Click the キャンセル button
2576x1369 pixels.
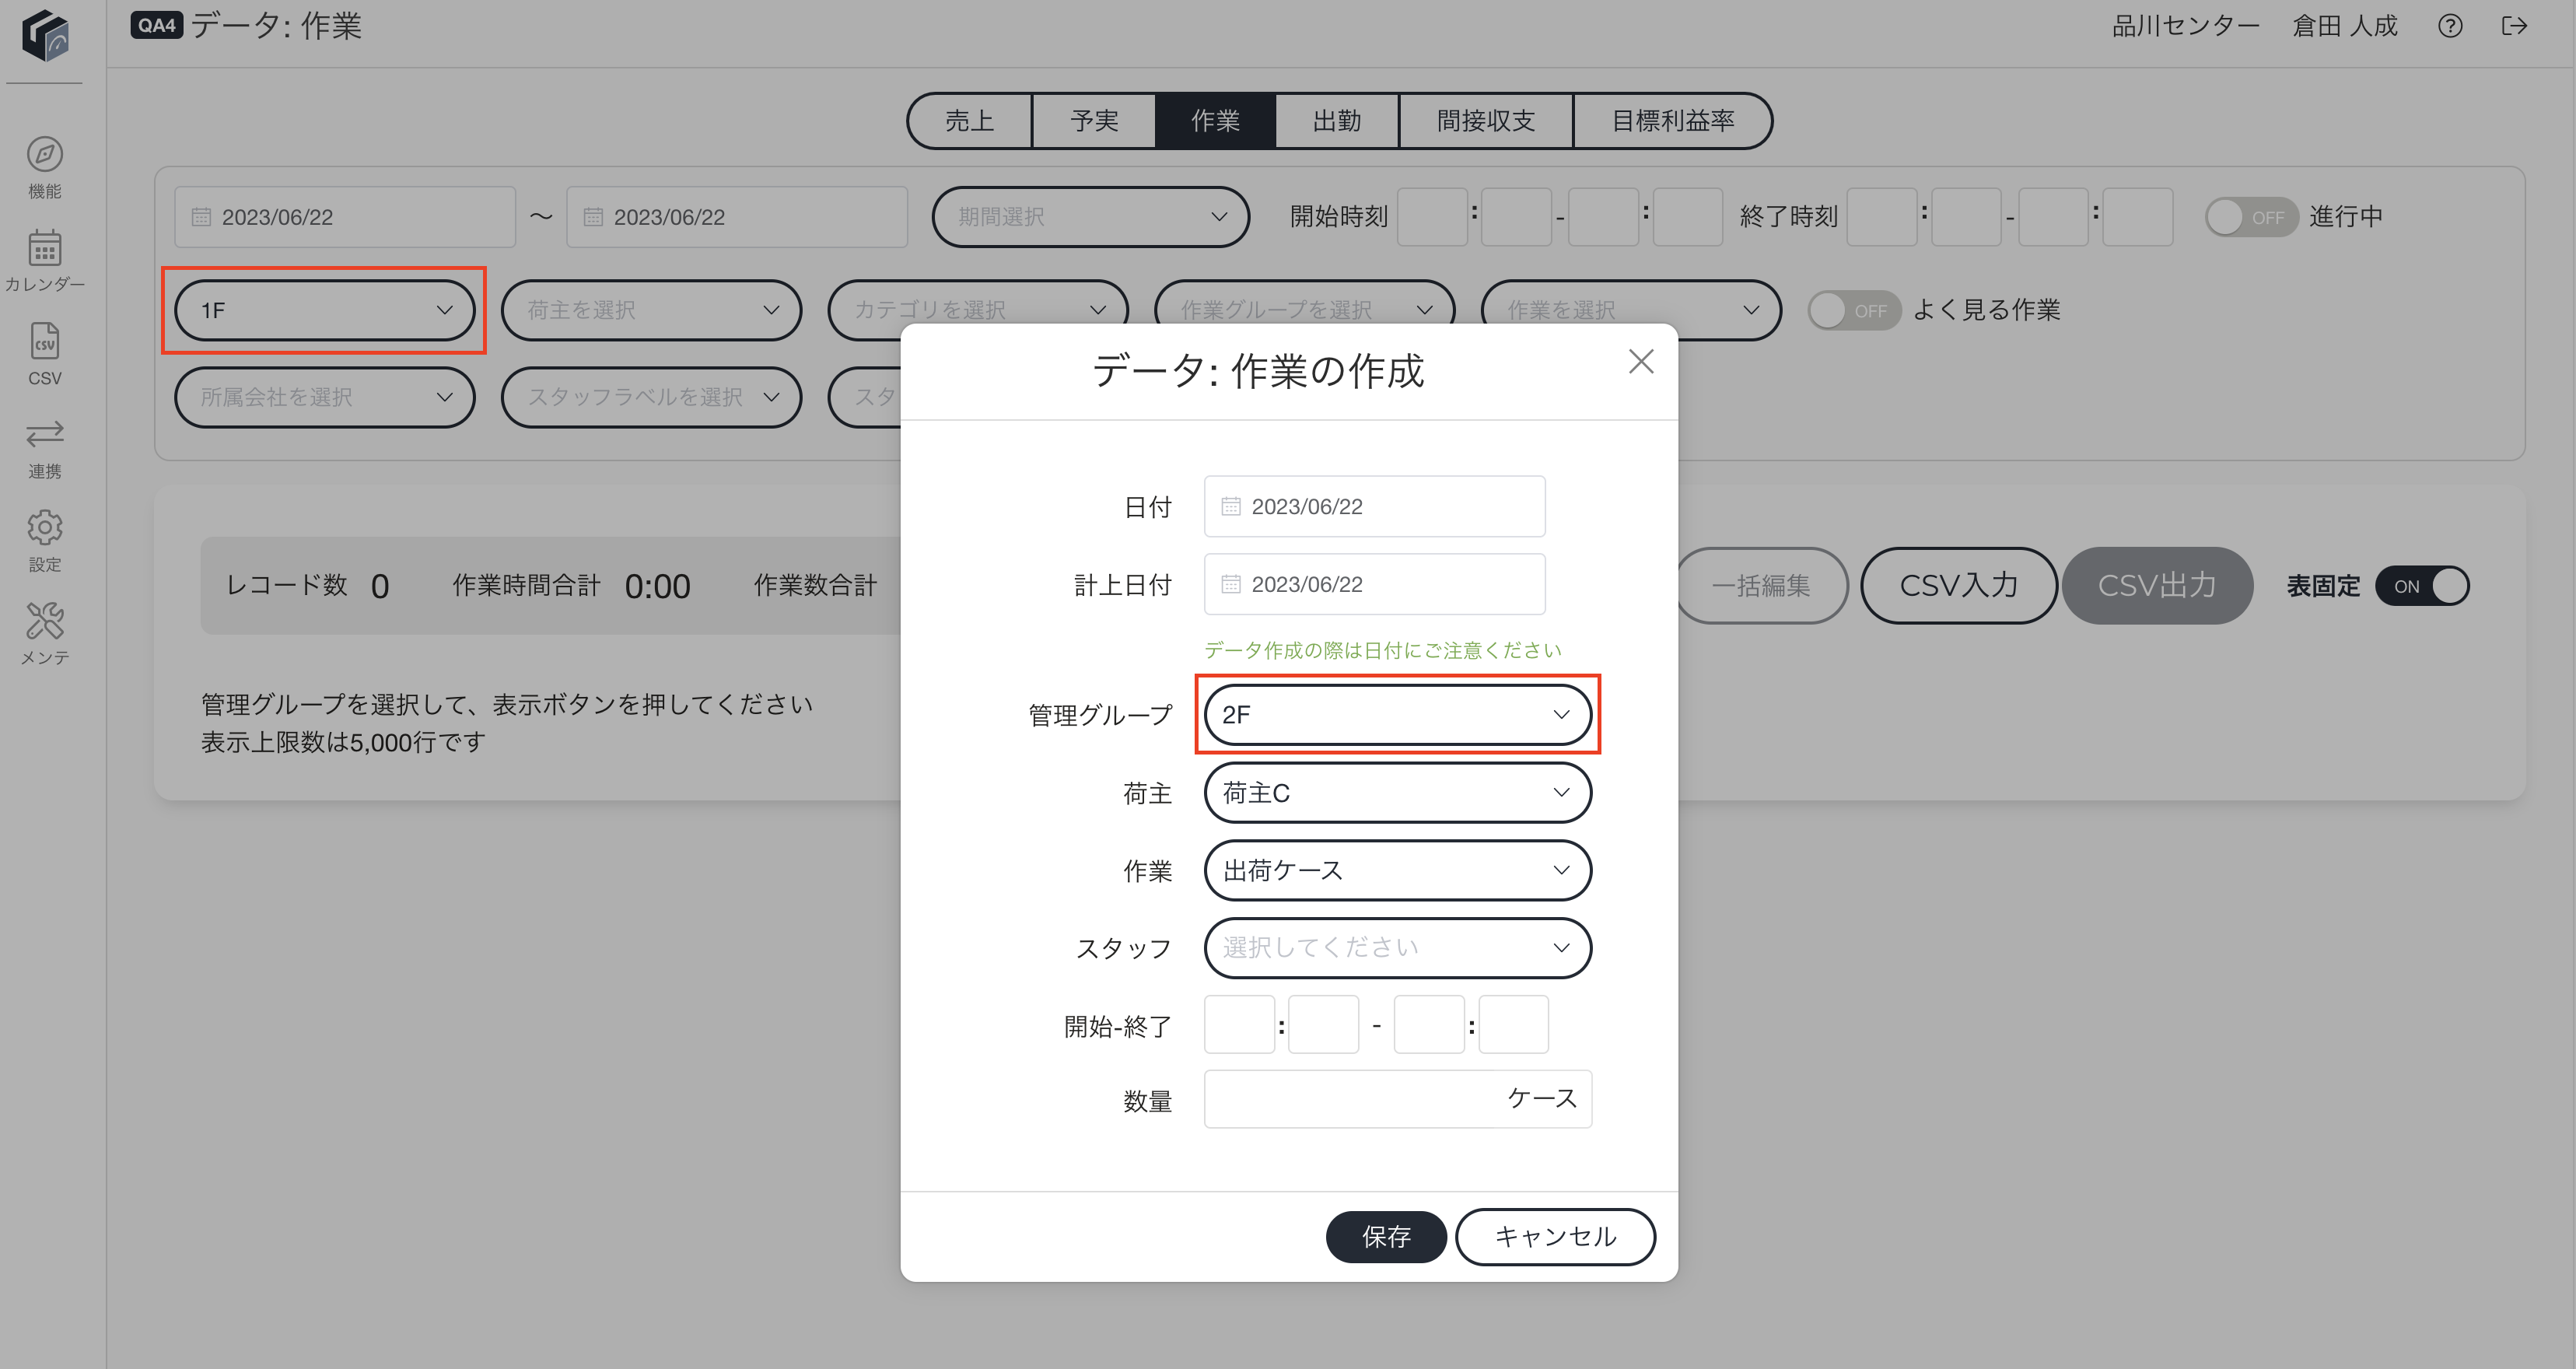1555,1238
